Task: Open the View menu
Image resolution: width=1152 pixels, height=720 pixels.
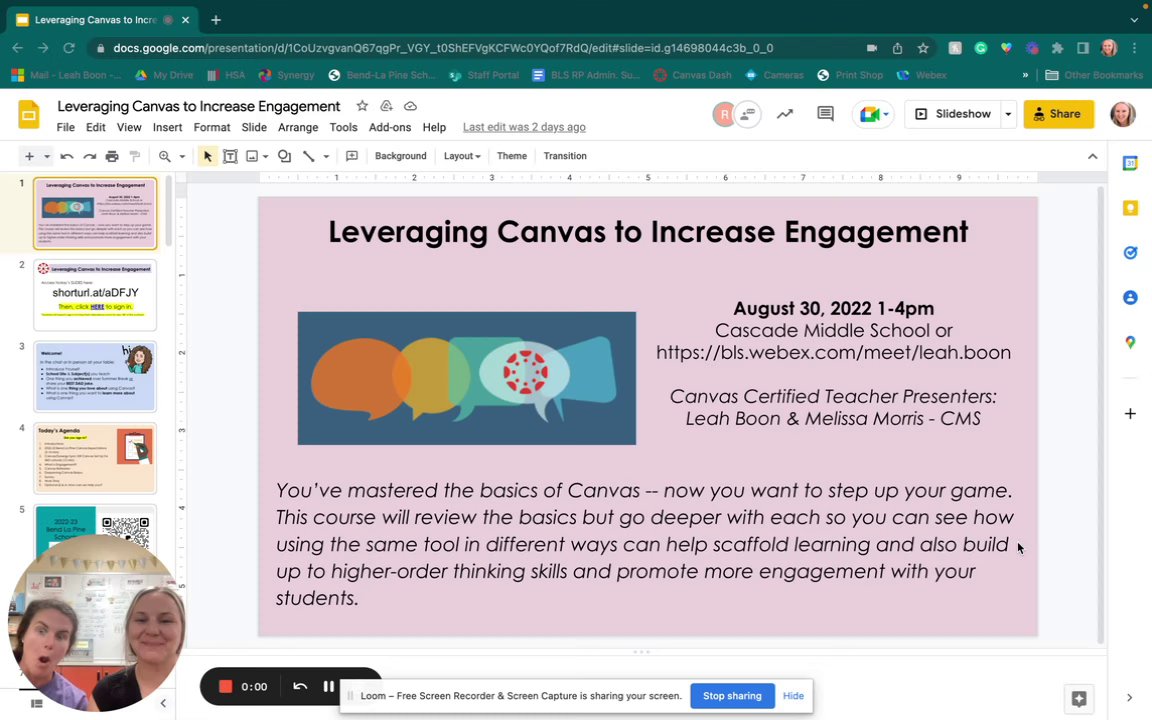Action: point(129,127)
